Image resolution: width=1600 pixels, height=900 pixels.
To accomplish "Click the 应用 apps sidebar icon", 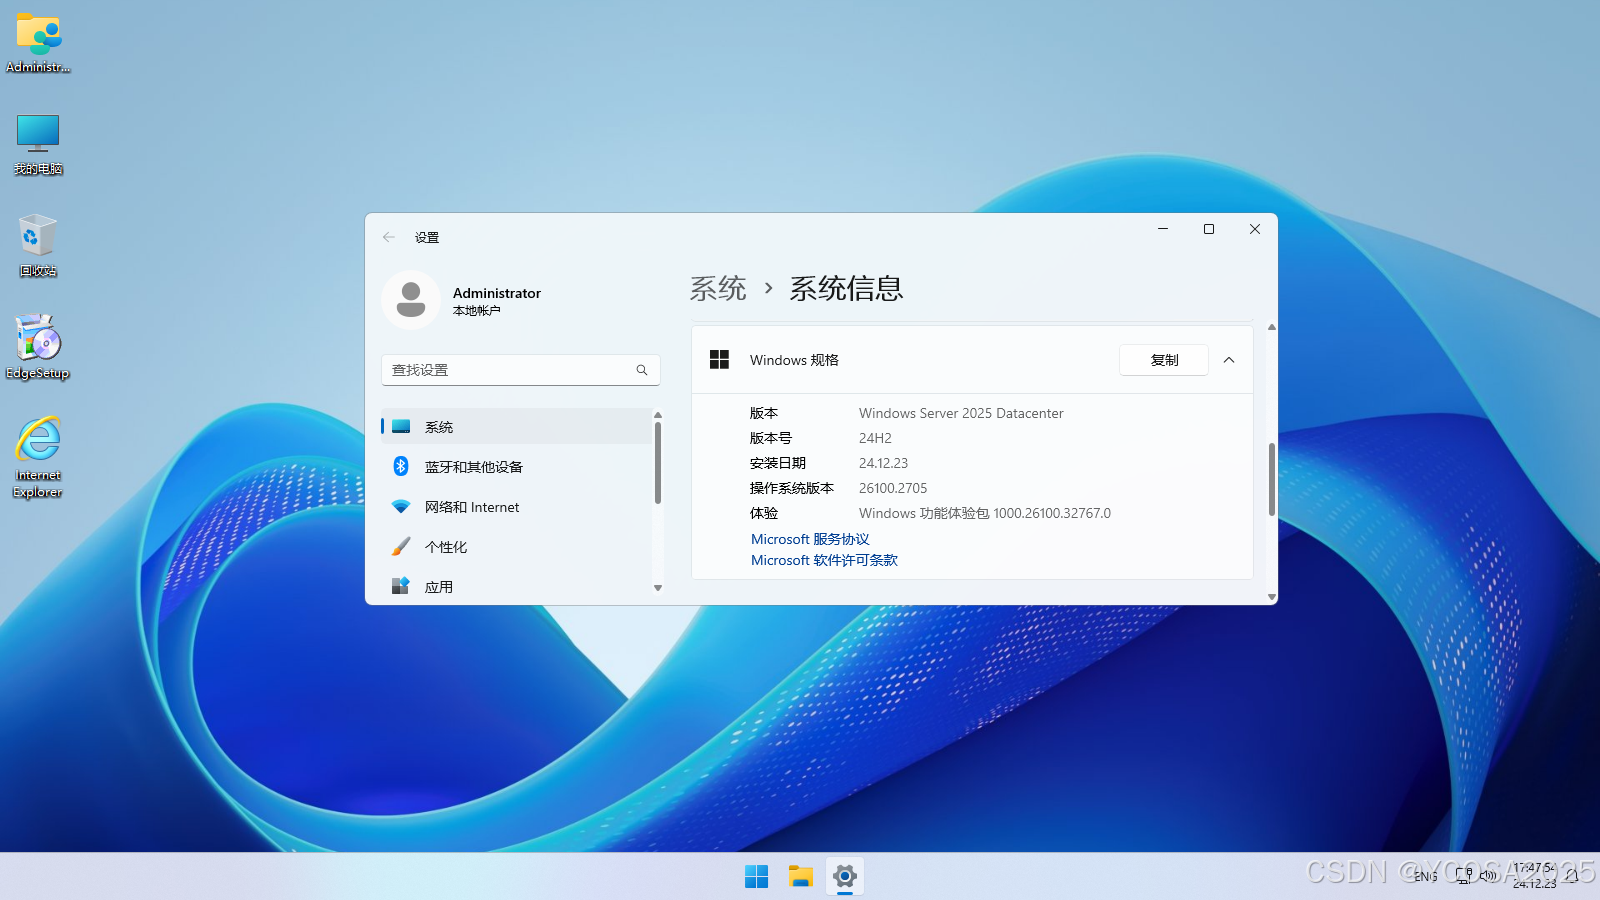I will pyautogui.click(x=401, y=586).
